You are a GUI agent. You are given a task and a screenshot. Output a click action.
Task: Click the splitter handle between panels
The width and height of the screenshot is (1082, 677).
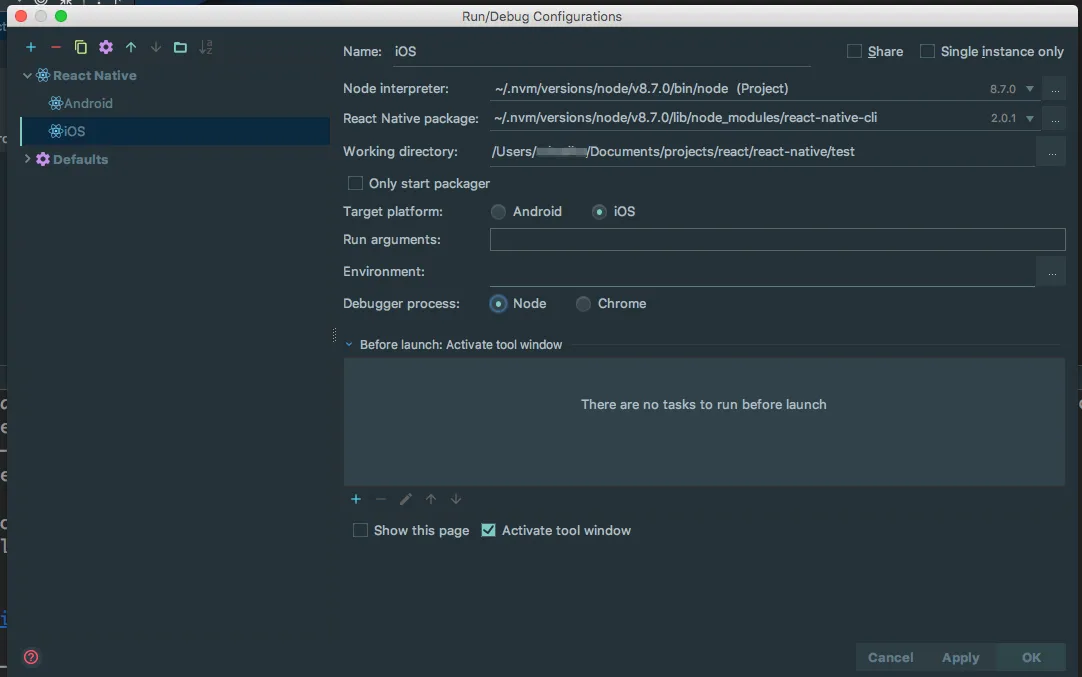[335, 335]
